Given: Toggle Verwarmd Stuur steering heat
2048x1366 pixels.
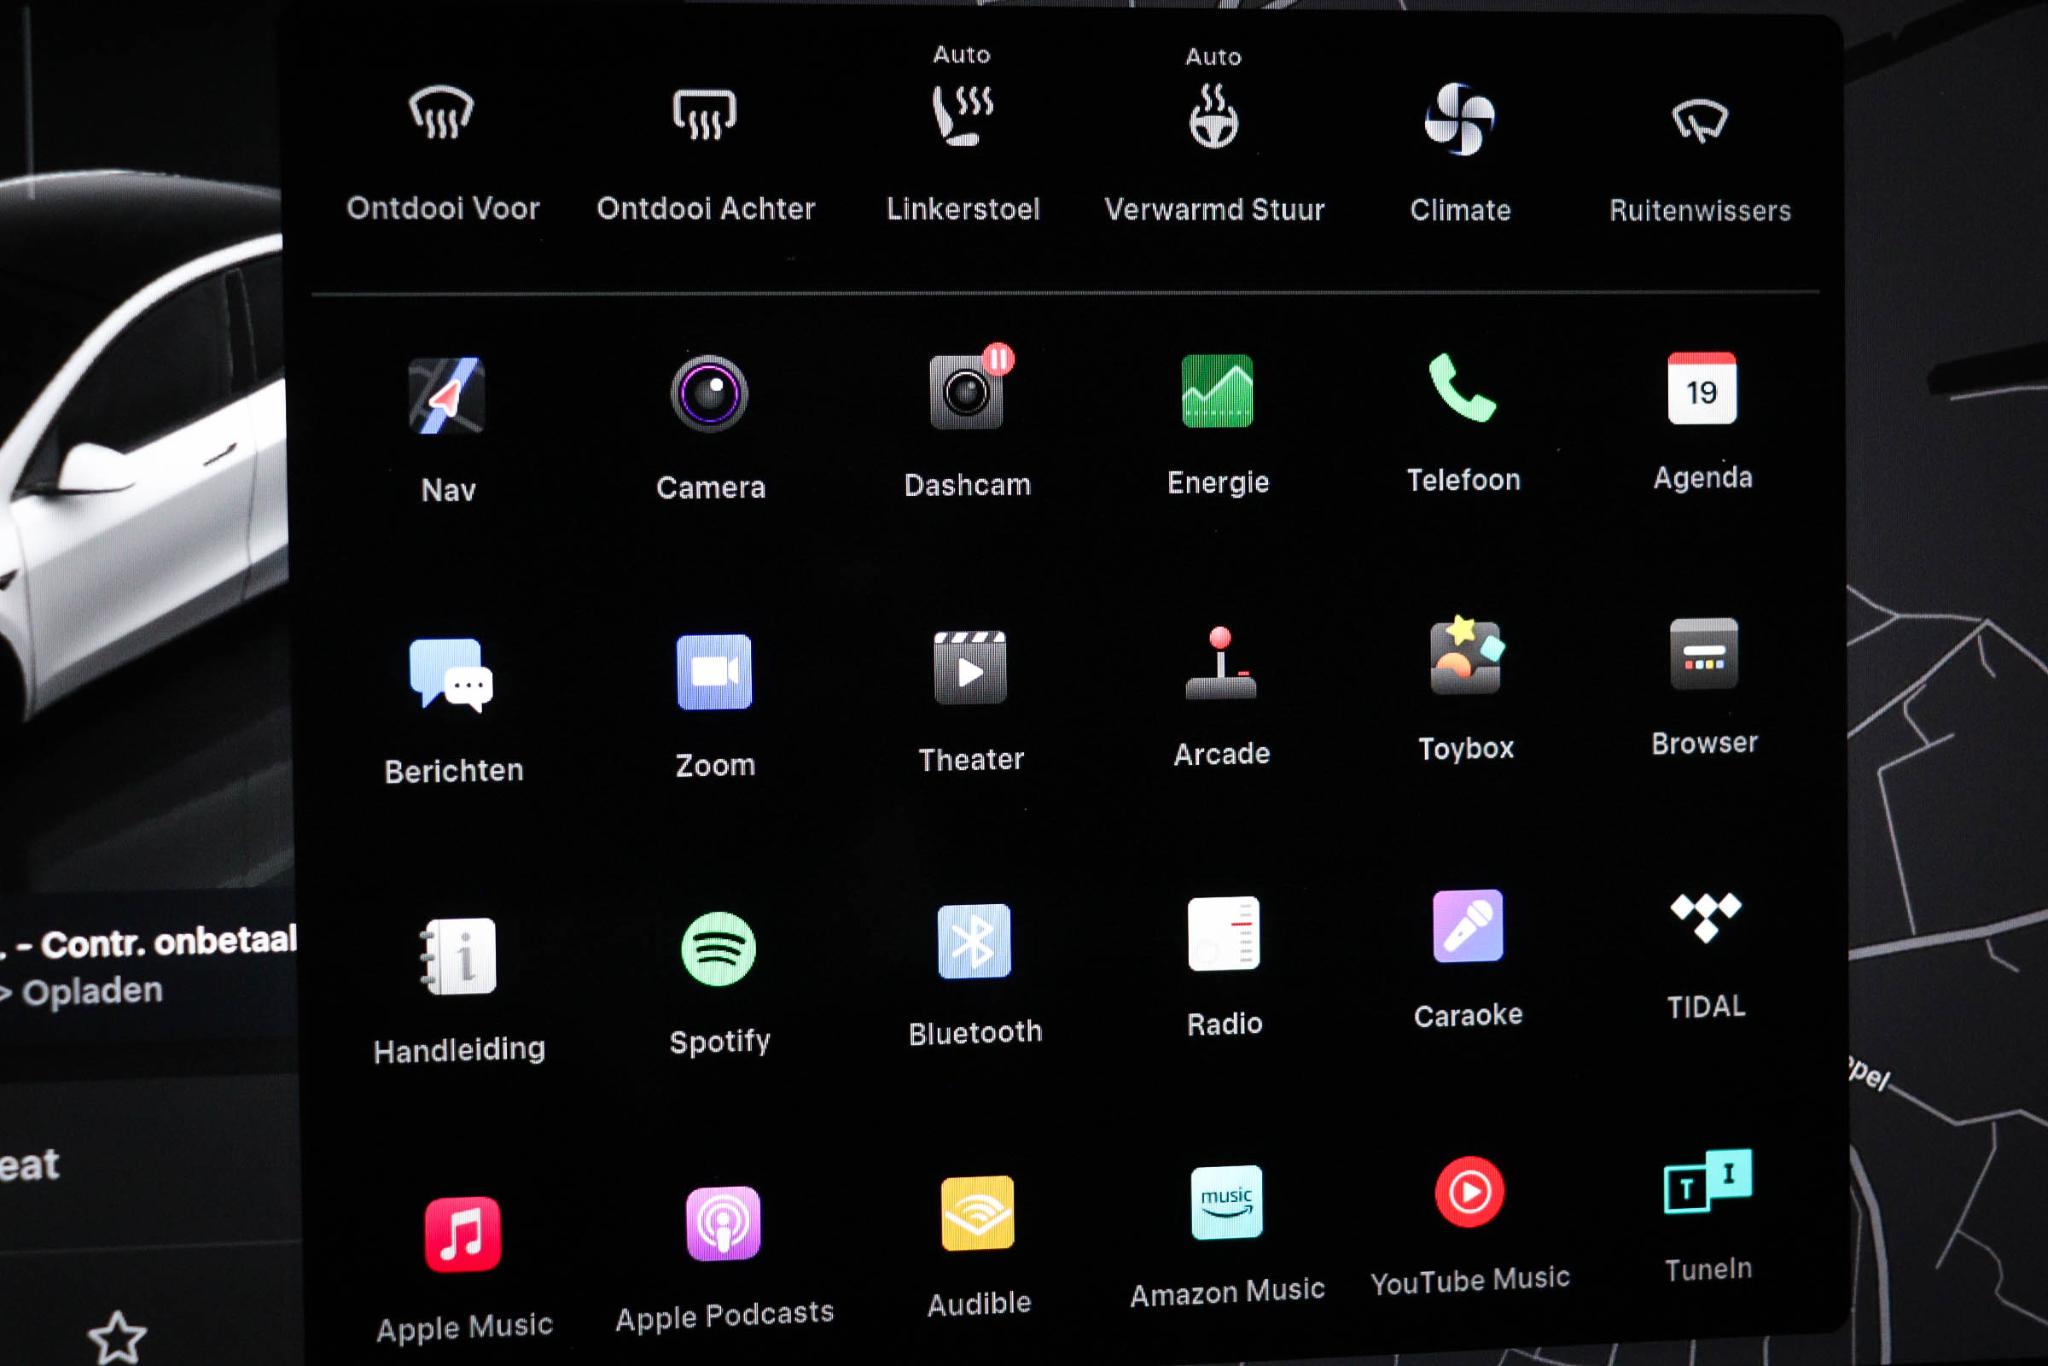Looking at the screenshot, I should [x=1213, y=118].
